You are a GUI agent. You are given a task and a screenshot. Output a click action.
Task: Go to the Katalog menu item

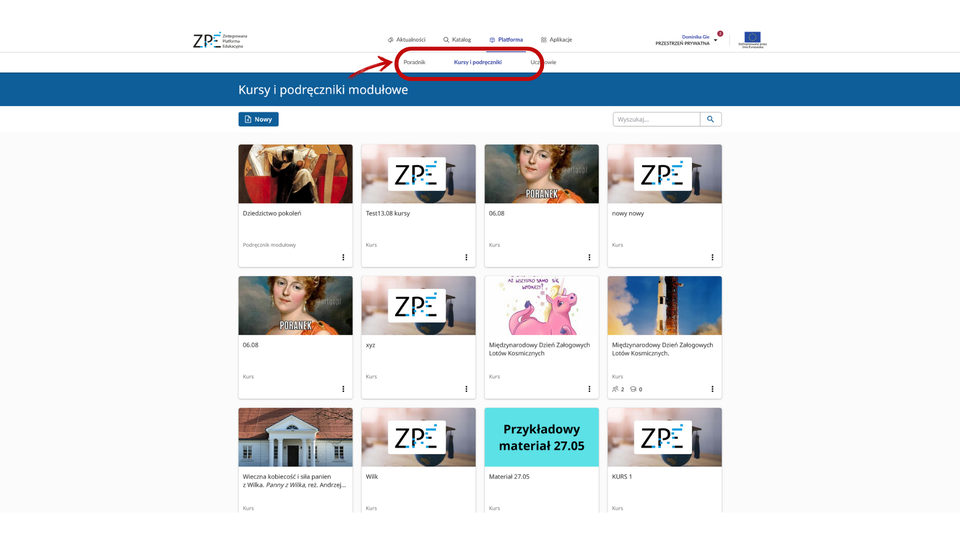click(457, 40)
